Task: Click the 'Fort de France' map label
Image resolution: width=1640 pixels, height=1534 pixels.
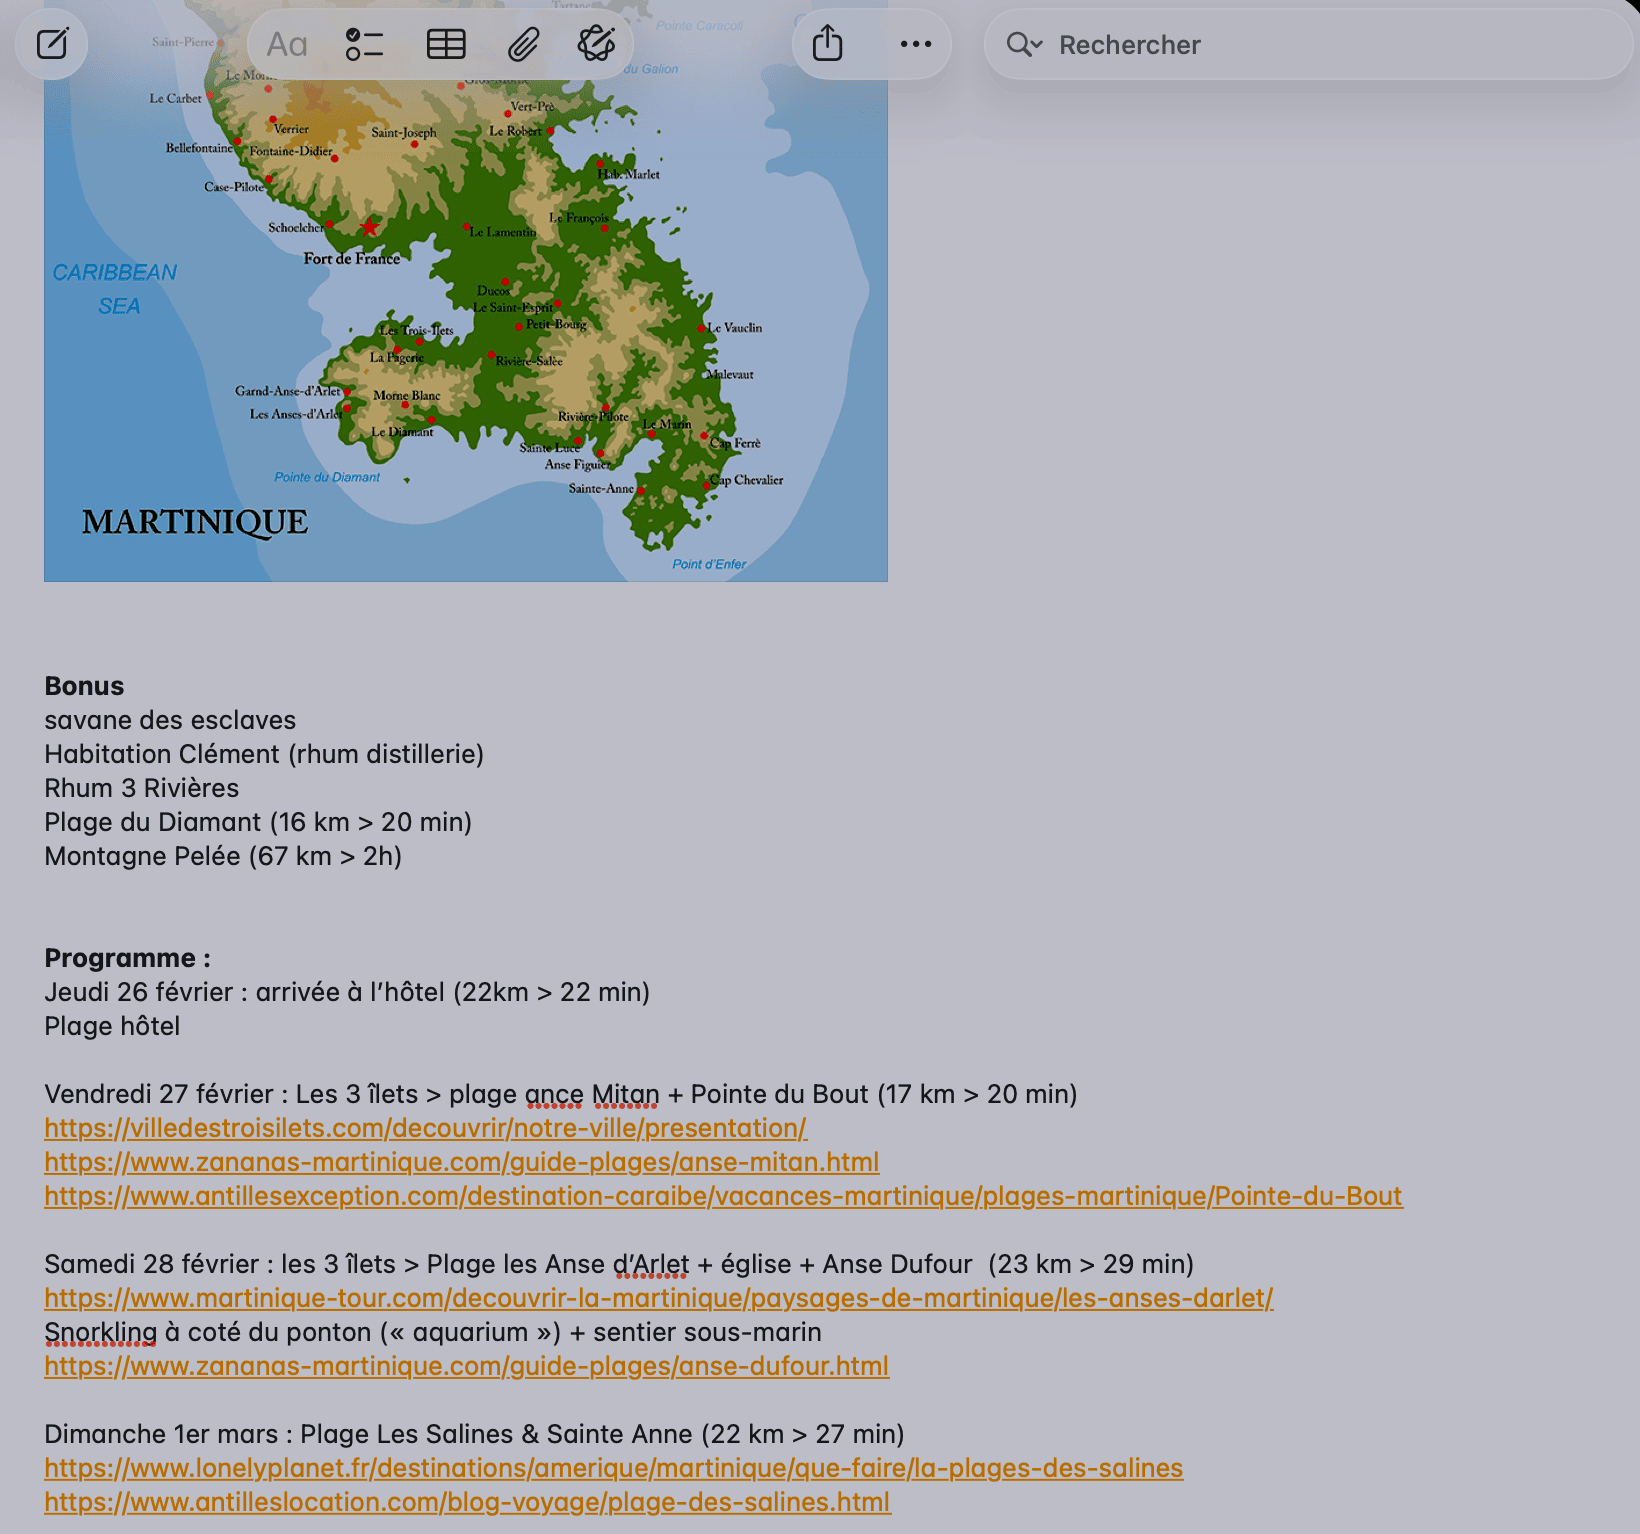Action: click(x=352, y=258)
